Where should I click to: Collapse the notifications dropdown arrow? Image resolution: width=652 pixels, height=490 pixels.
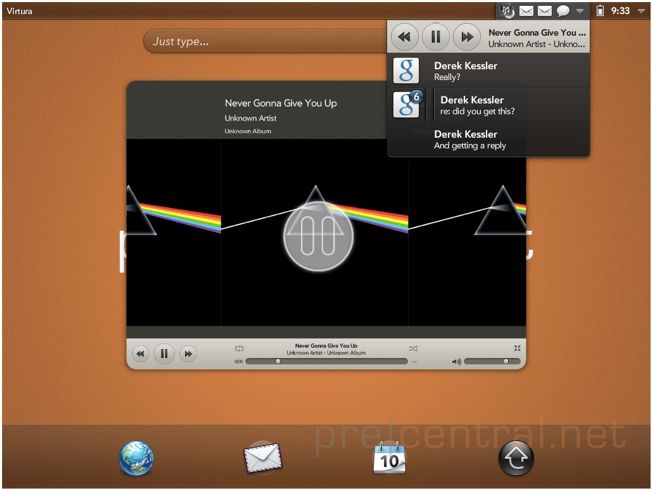pyautogui.click(x=580, y=11)
